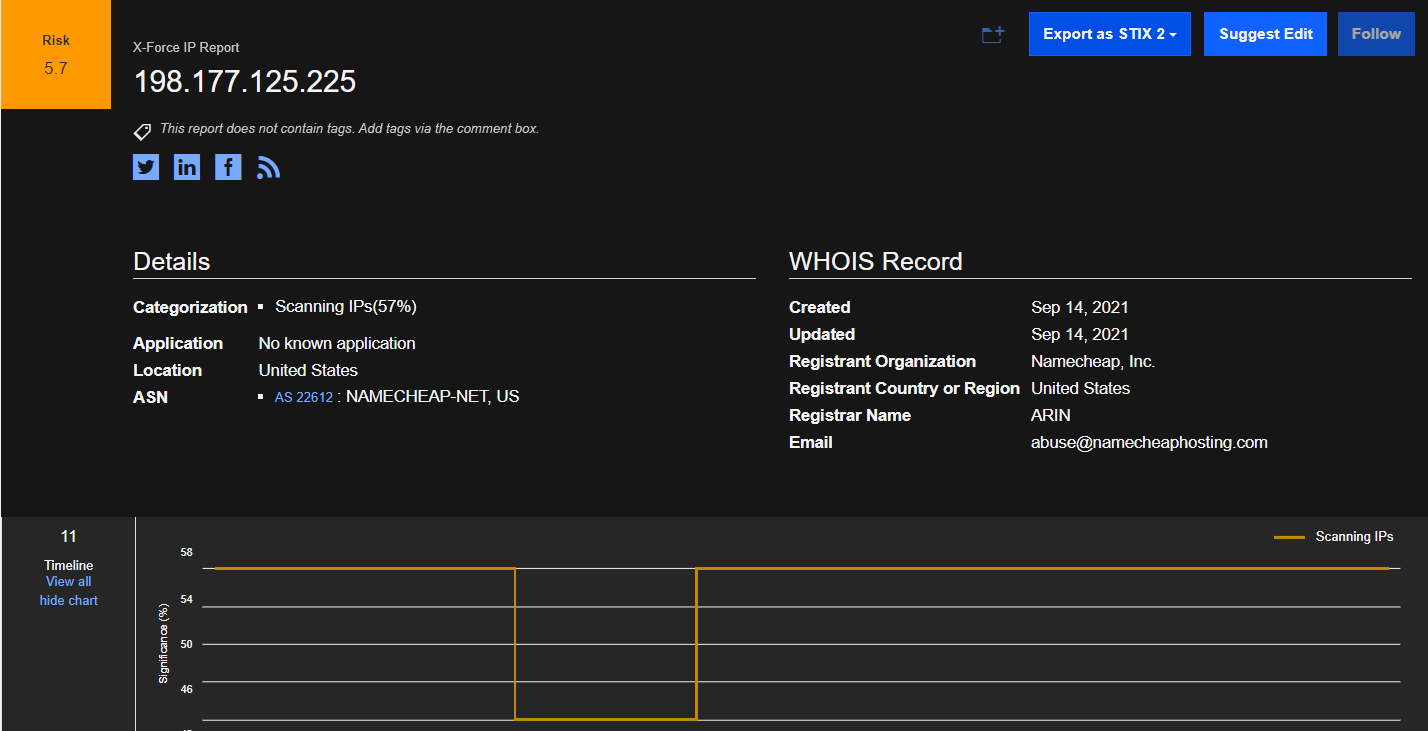Click the Risk 5.7 score badge
Viewport: 1428px width, 731px height.
tap(56, 54)
